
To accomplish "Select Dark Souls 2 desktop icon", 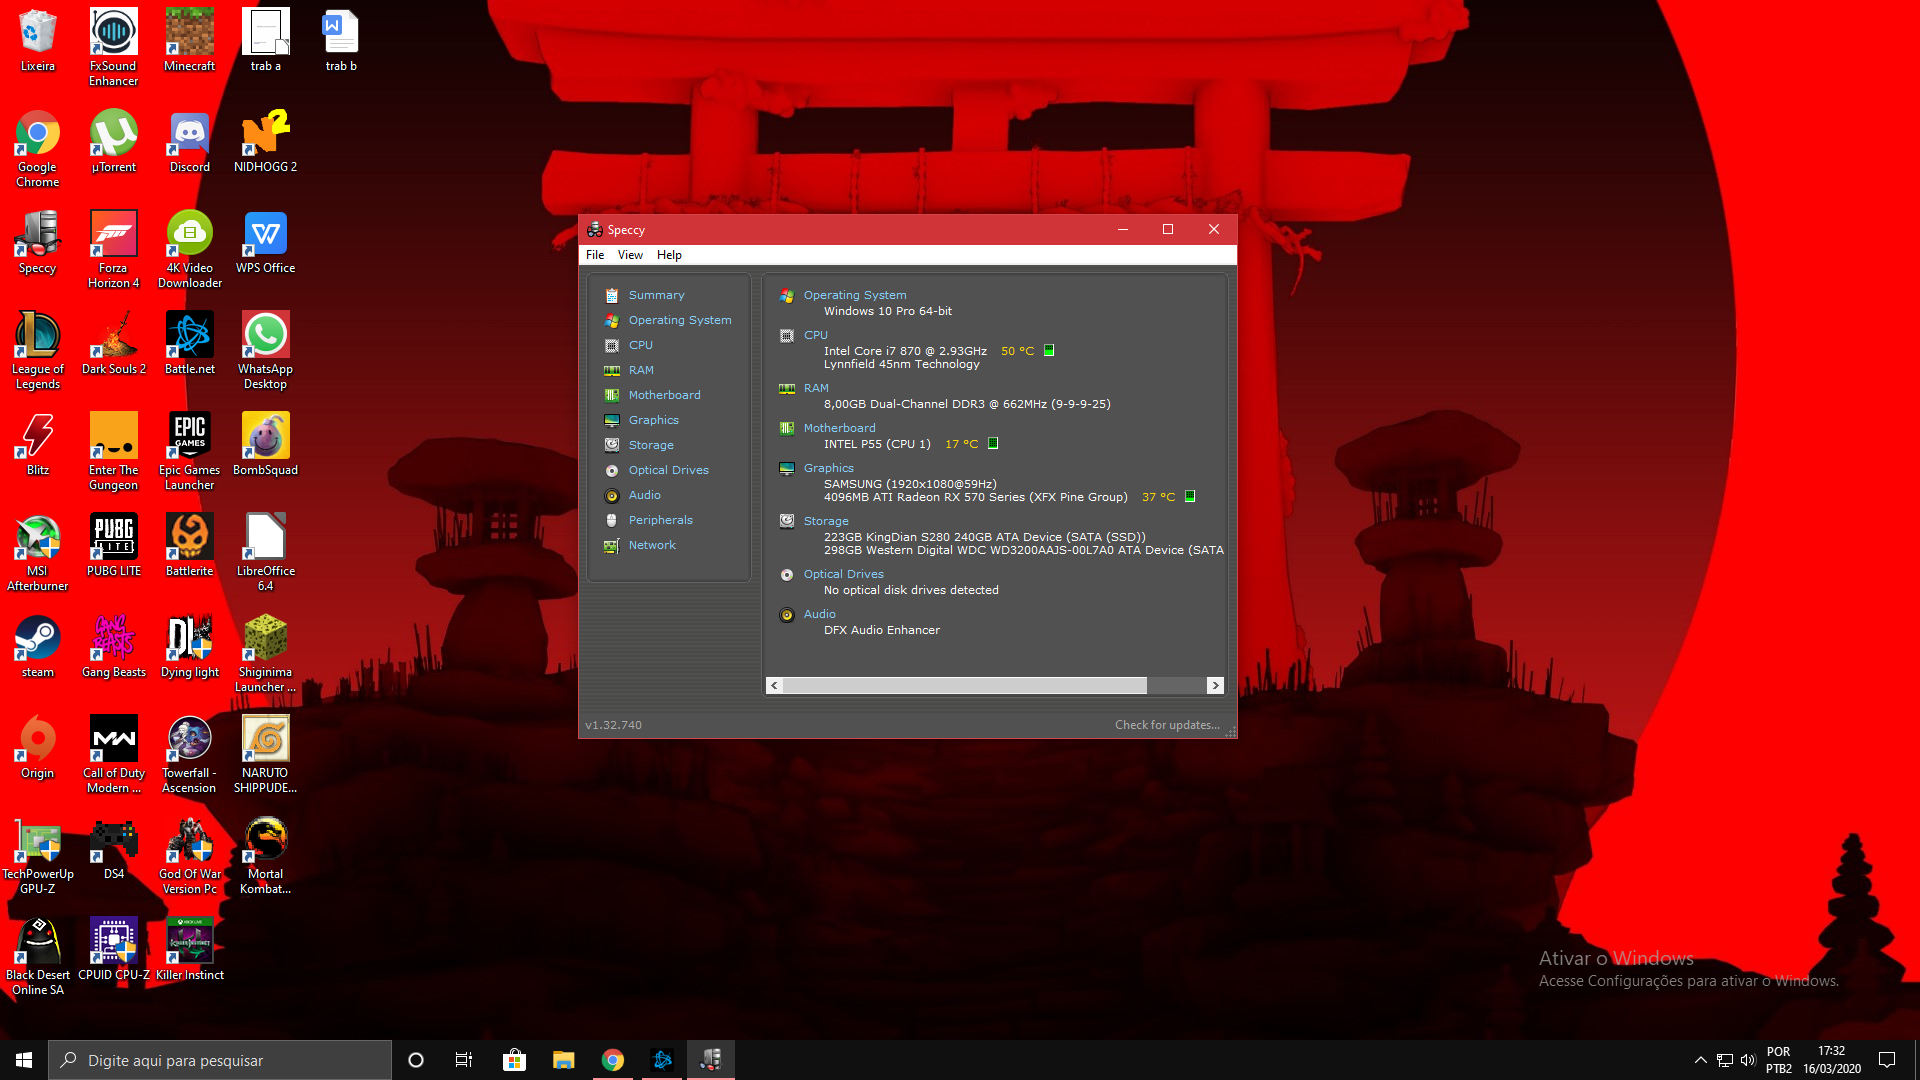I will coord(113,343).
